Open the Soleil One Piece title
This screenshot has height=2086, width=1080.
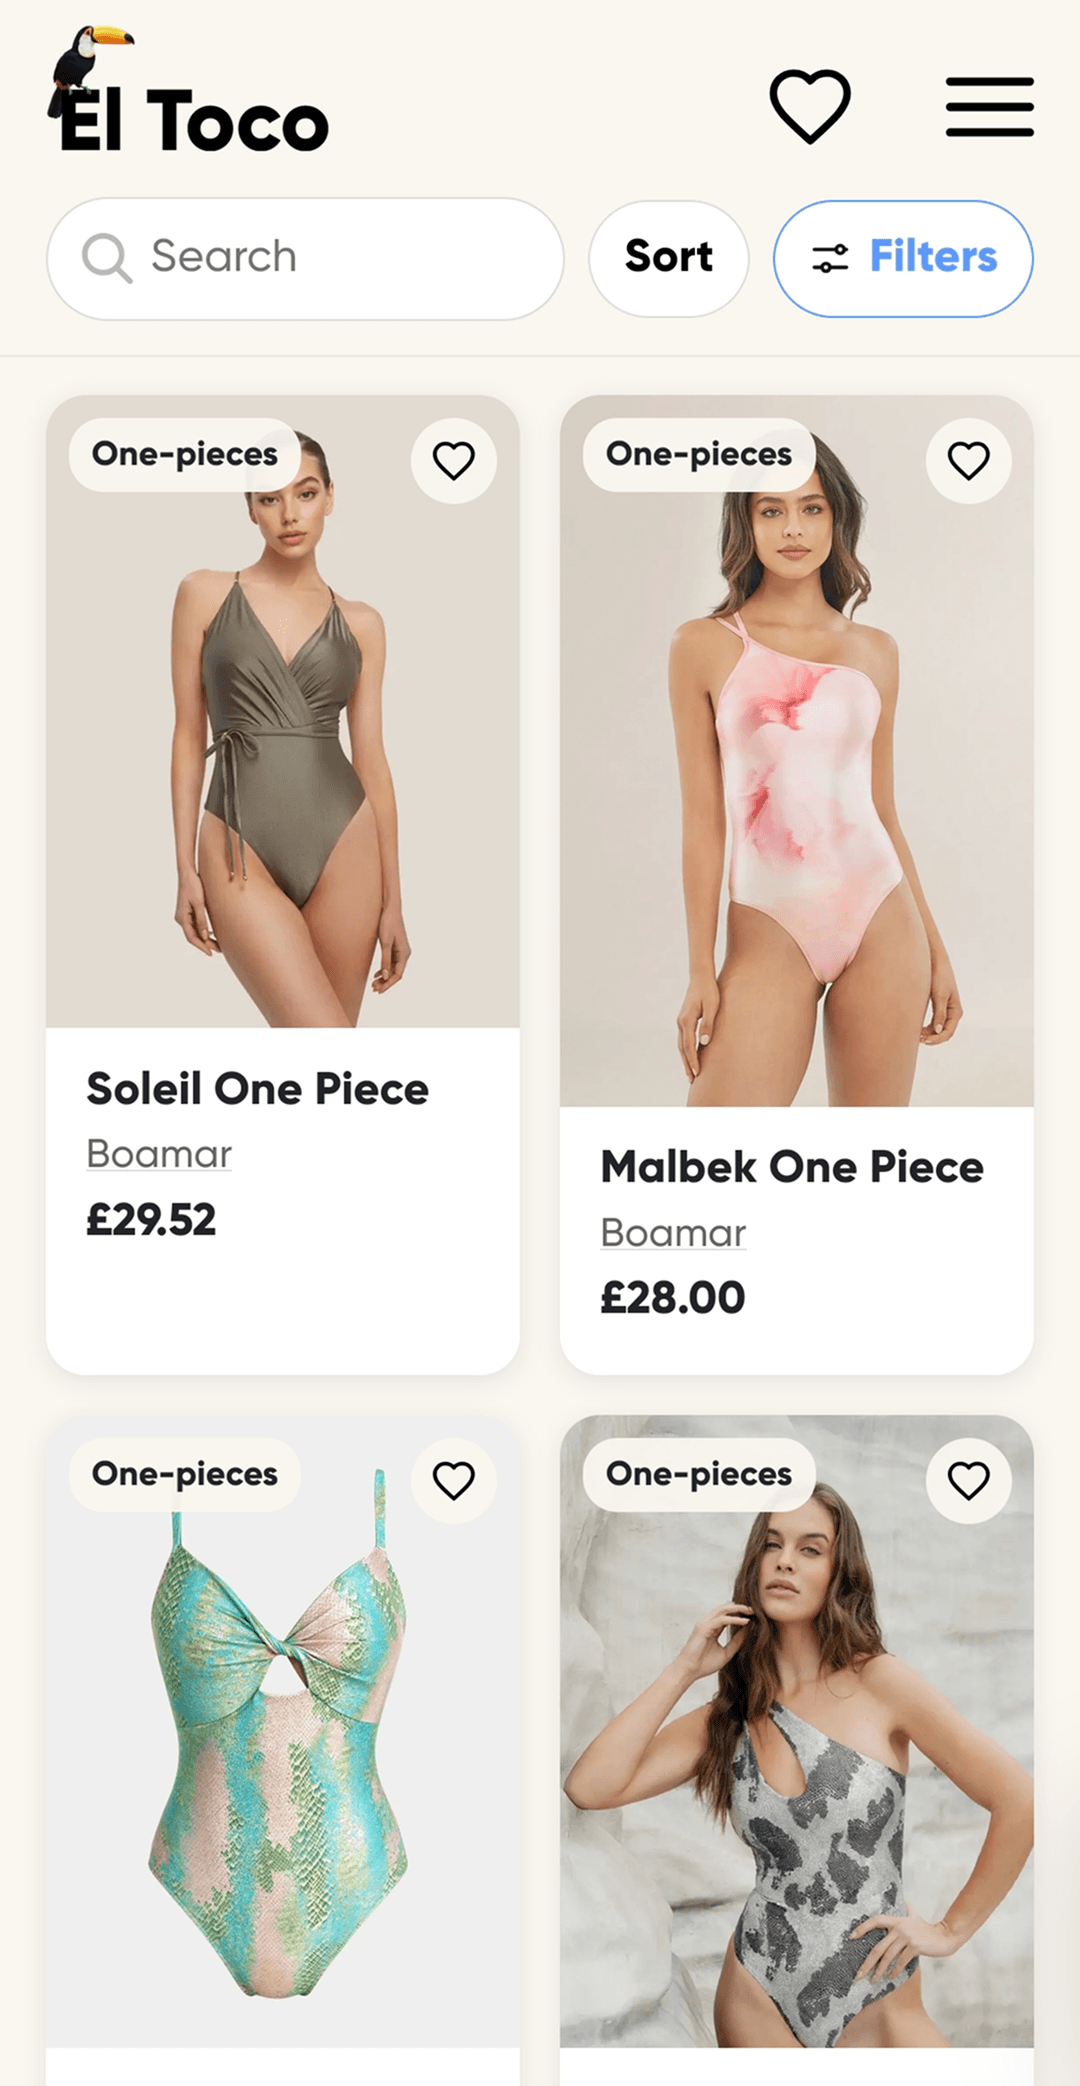click(x=258, y=1089)
